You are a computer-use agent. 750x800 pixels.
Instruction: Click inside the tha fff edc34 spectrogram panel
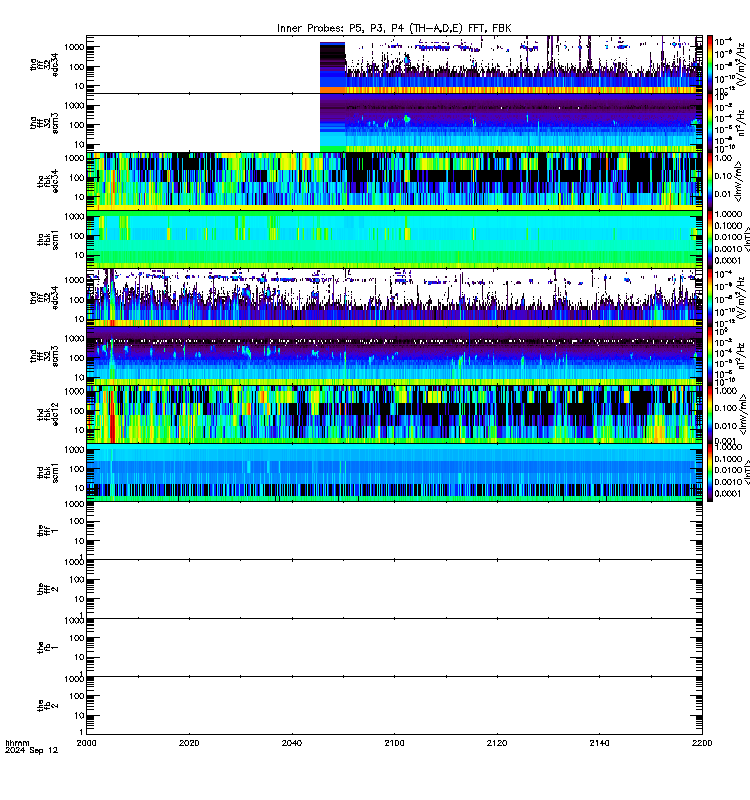pos(394,64)
